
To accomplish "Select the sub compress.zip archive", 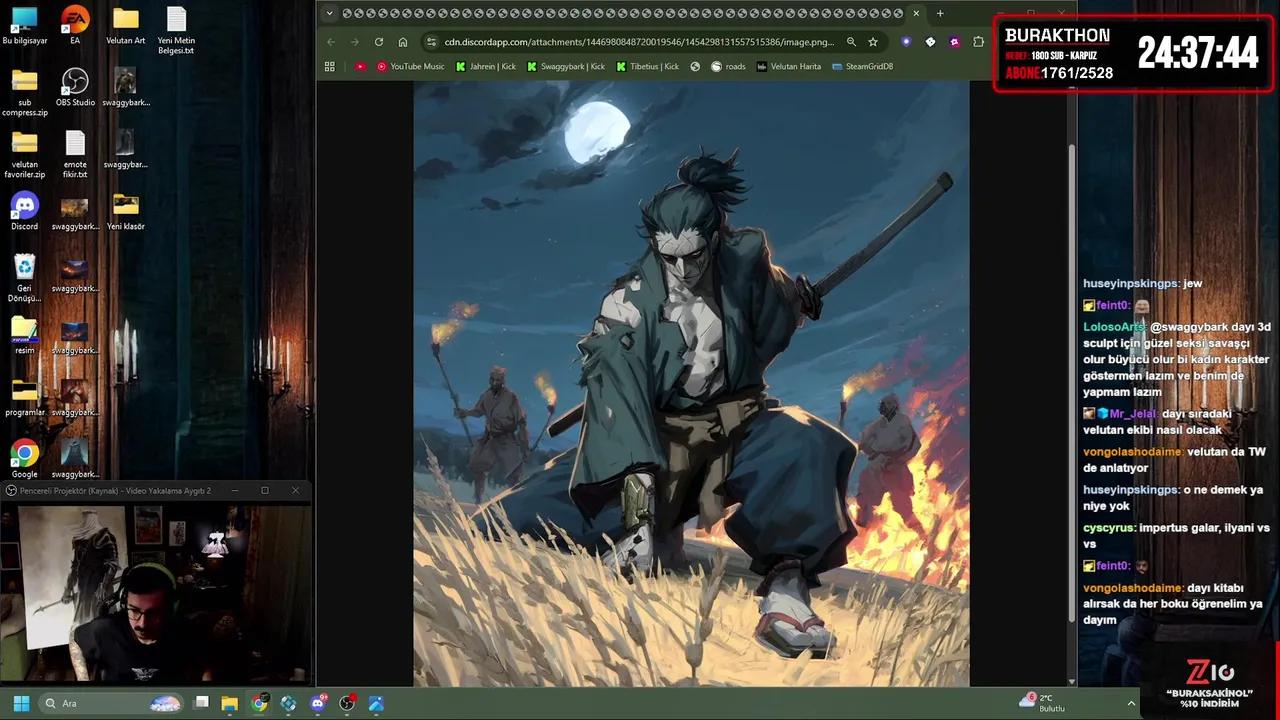I will click(24, 93).
